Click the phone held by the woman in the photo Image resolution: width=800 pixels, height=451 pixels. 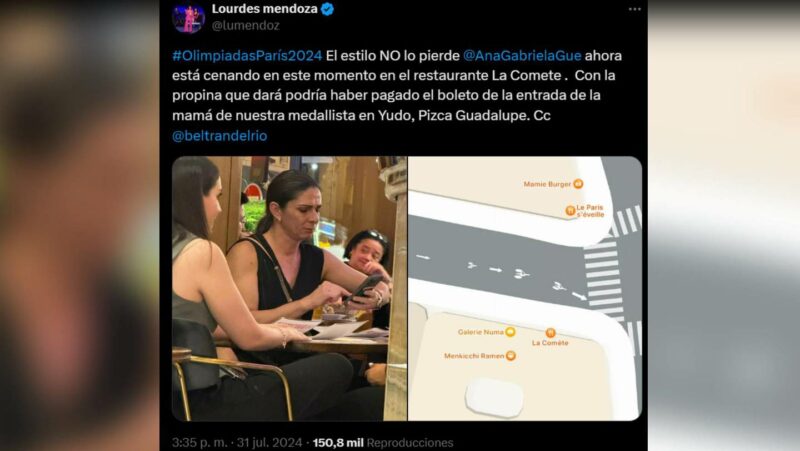365,287
